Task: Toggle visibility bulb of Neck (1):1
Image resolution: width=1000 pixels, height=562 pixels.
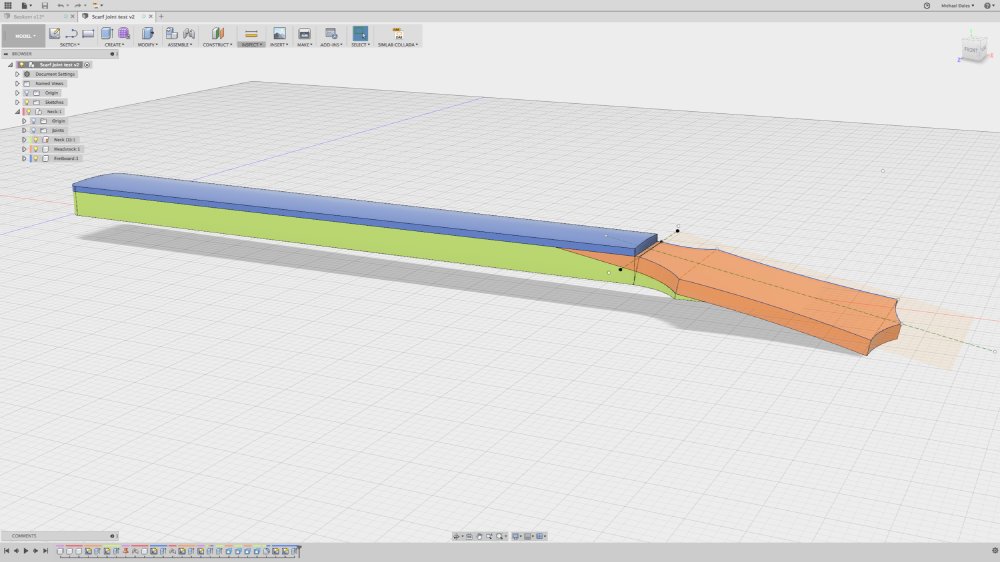Action: click(x=36, y=140)
